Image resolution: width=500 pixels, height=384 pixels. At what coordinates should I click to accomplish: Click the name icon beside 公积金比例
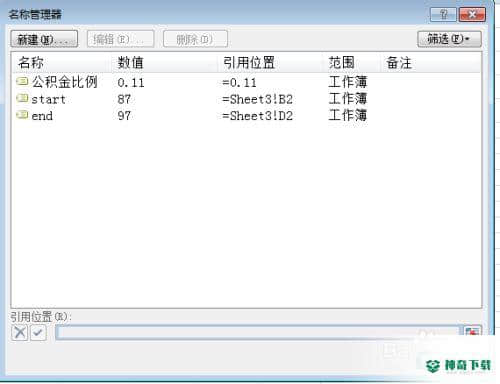coord(22,81)
